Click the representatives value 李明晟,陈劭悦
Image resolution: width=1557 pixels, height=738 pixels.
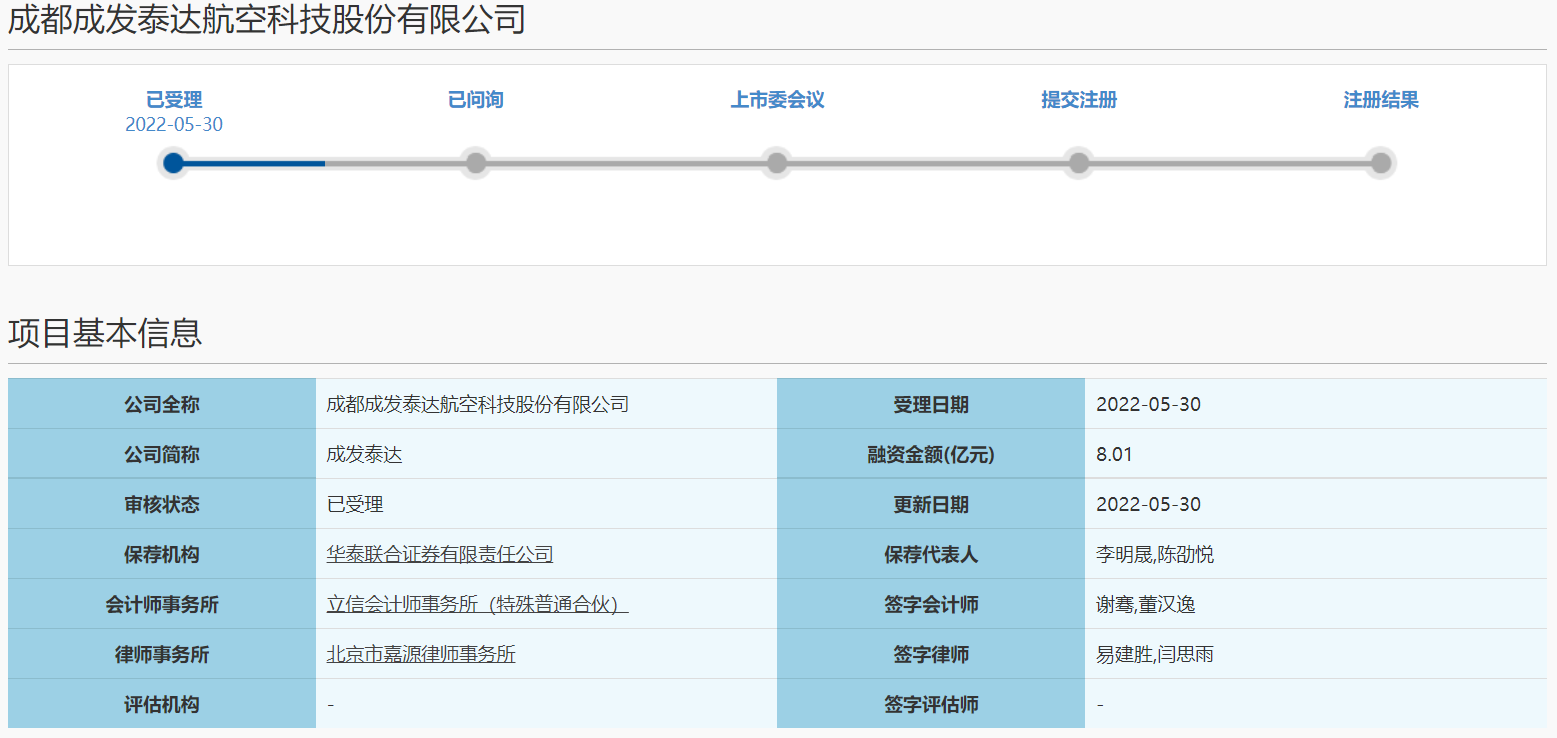1155,555
